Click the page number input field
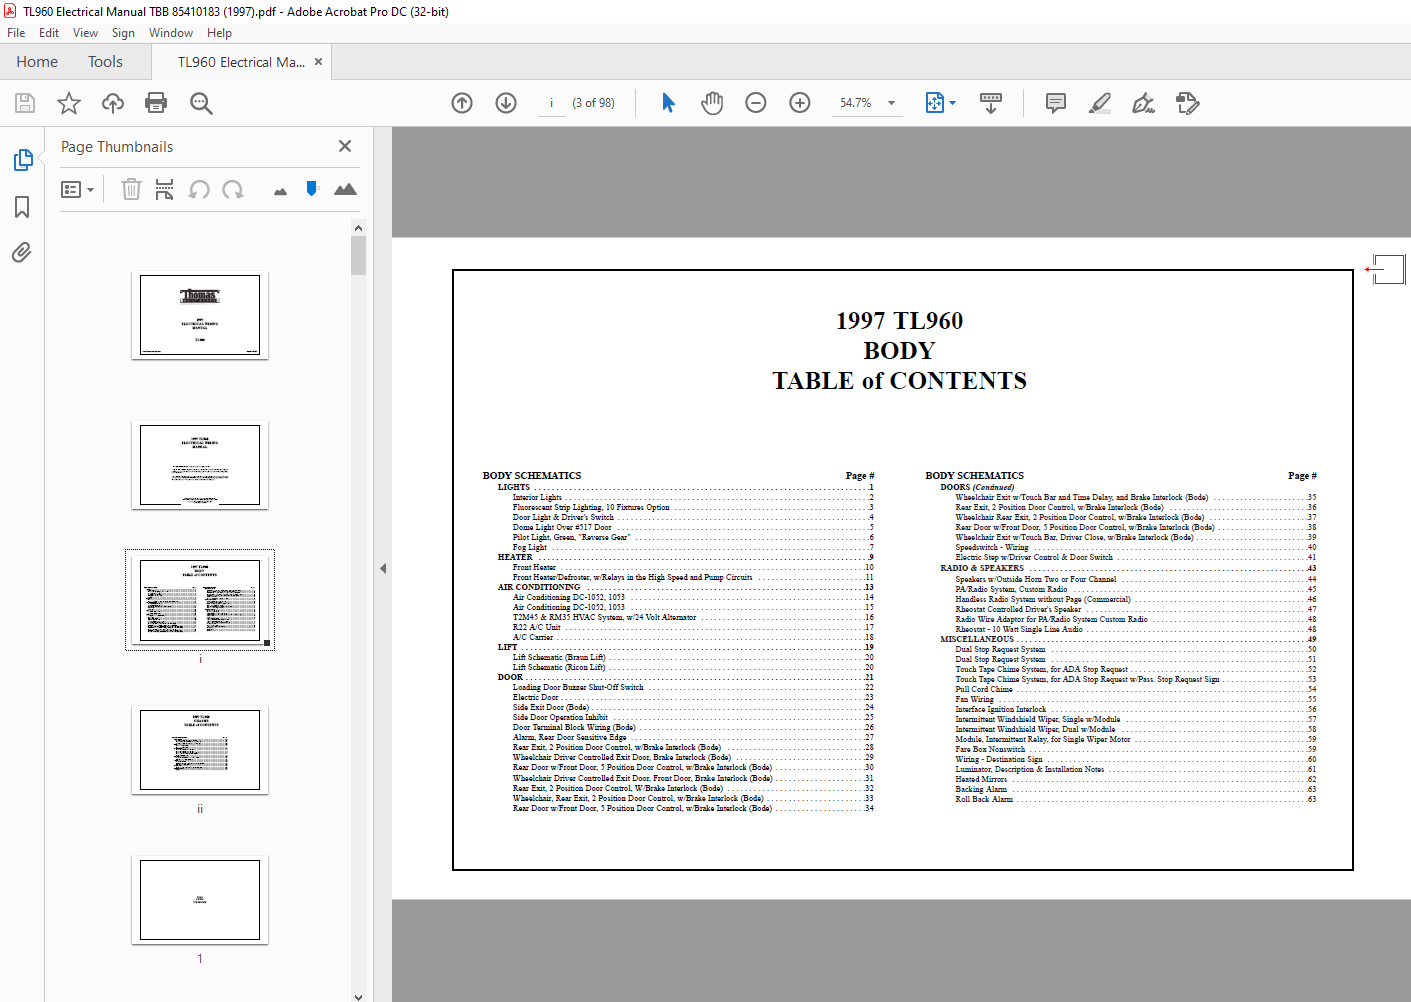This screenshot has height=1002, width=1411. [551, 103]
